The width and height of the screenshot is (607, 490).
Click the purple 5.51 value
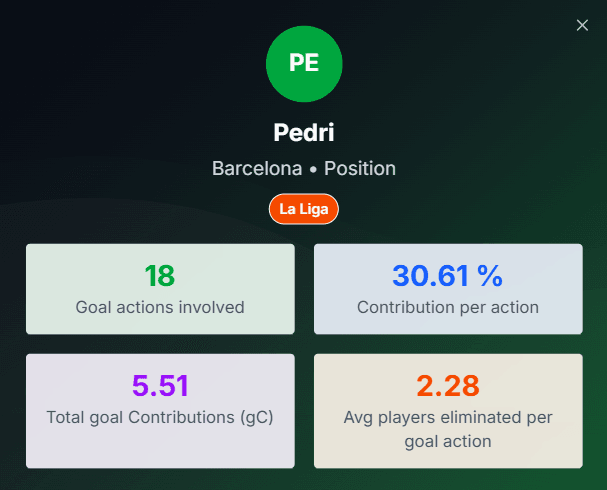[x=160, y=385]
